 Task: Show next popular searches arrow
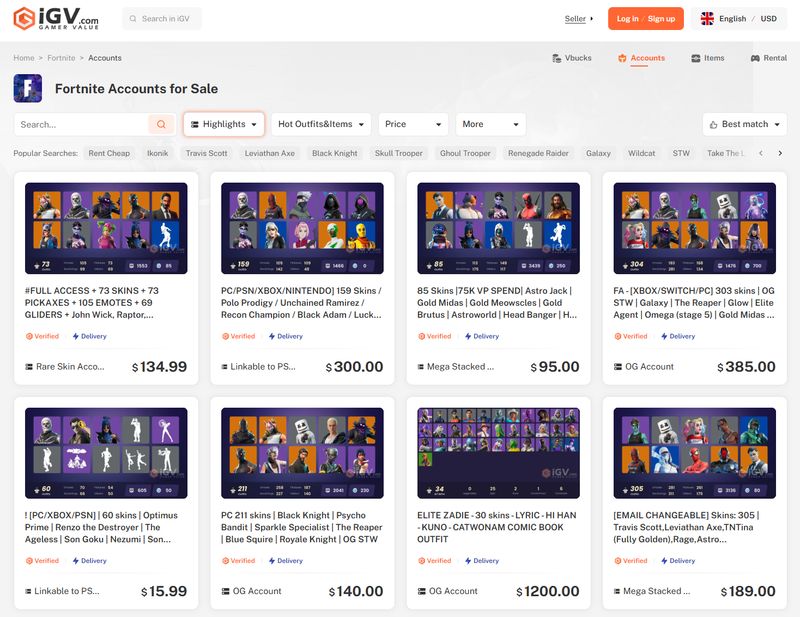(x=780, y=153)
